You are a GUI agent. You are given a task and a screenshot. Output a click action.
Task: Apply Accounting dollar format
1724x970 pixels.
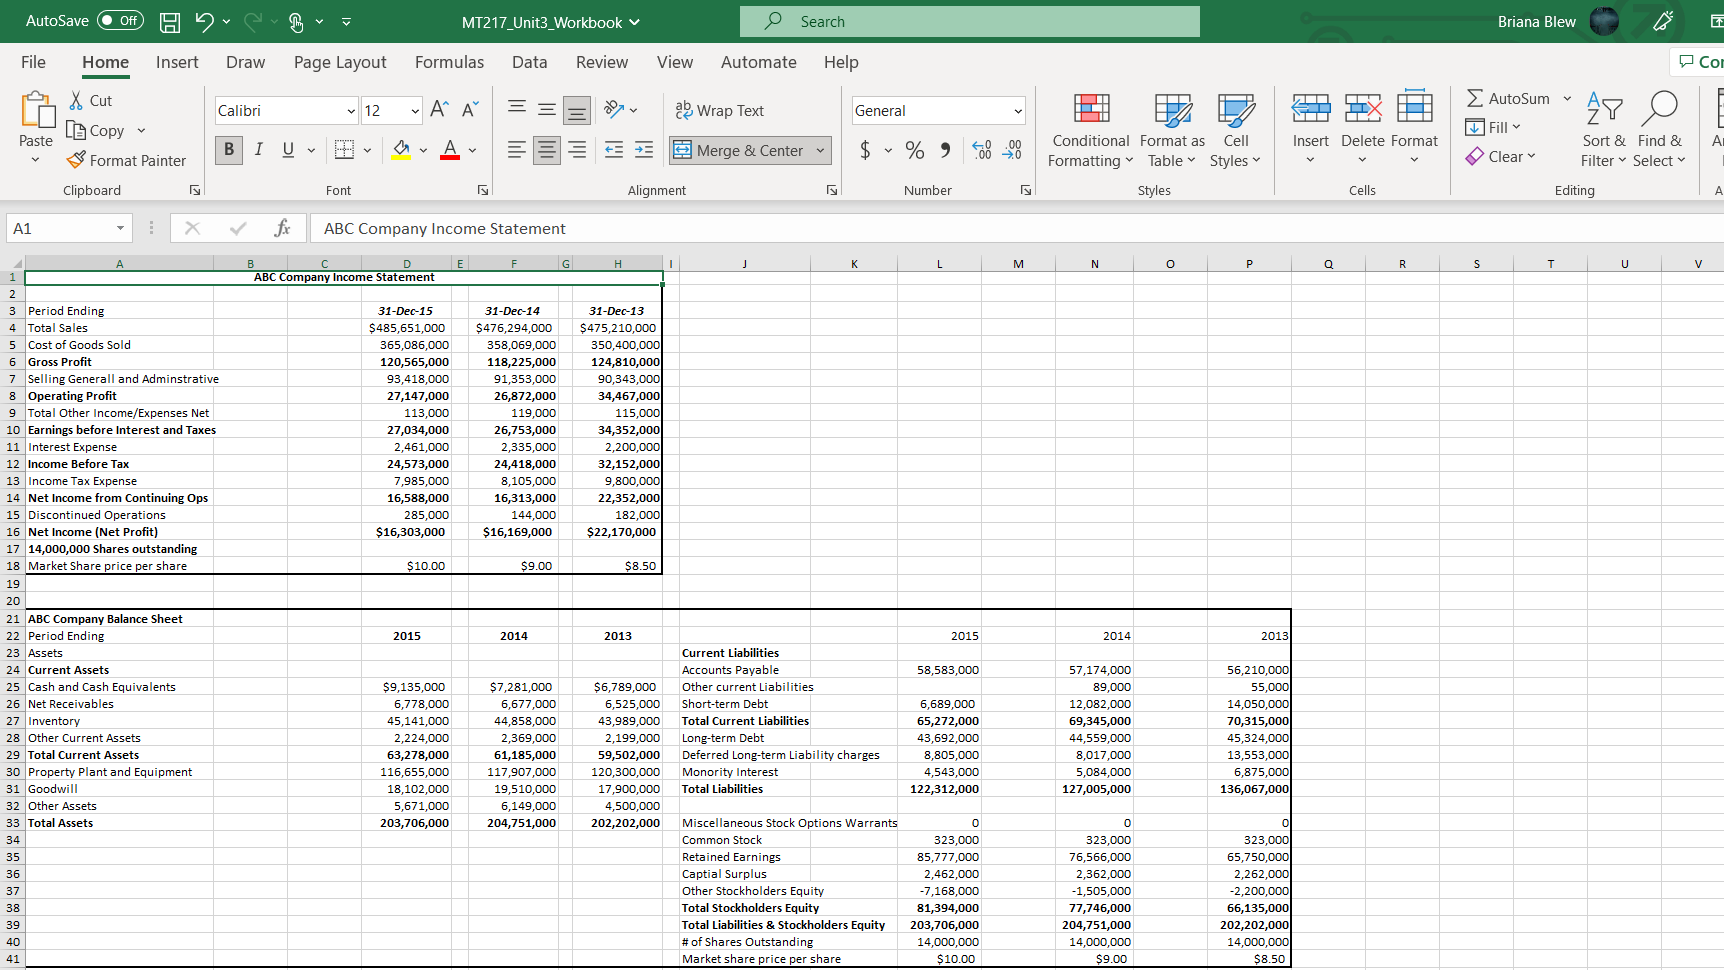(x=865, y=150)
